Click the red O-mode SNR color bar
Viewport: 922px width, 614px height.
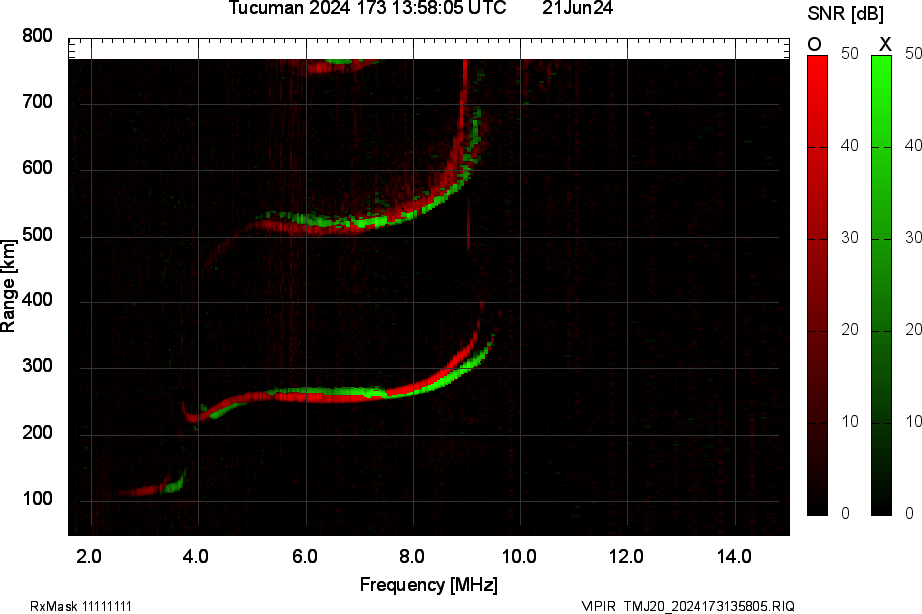817,286
